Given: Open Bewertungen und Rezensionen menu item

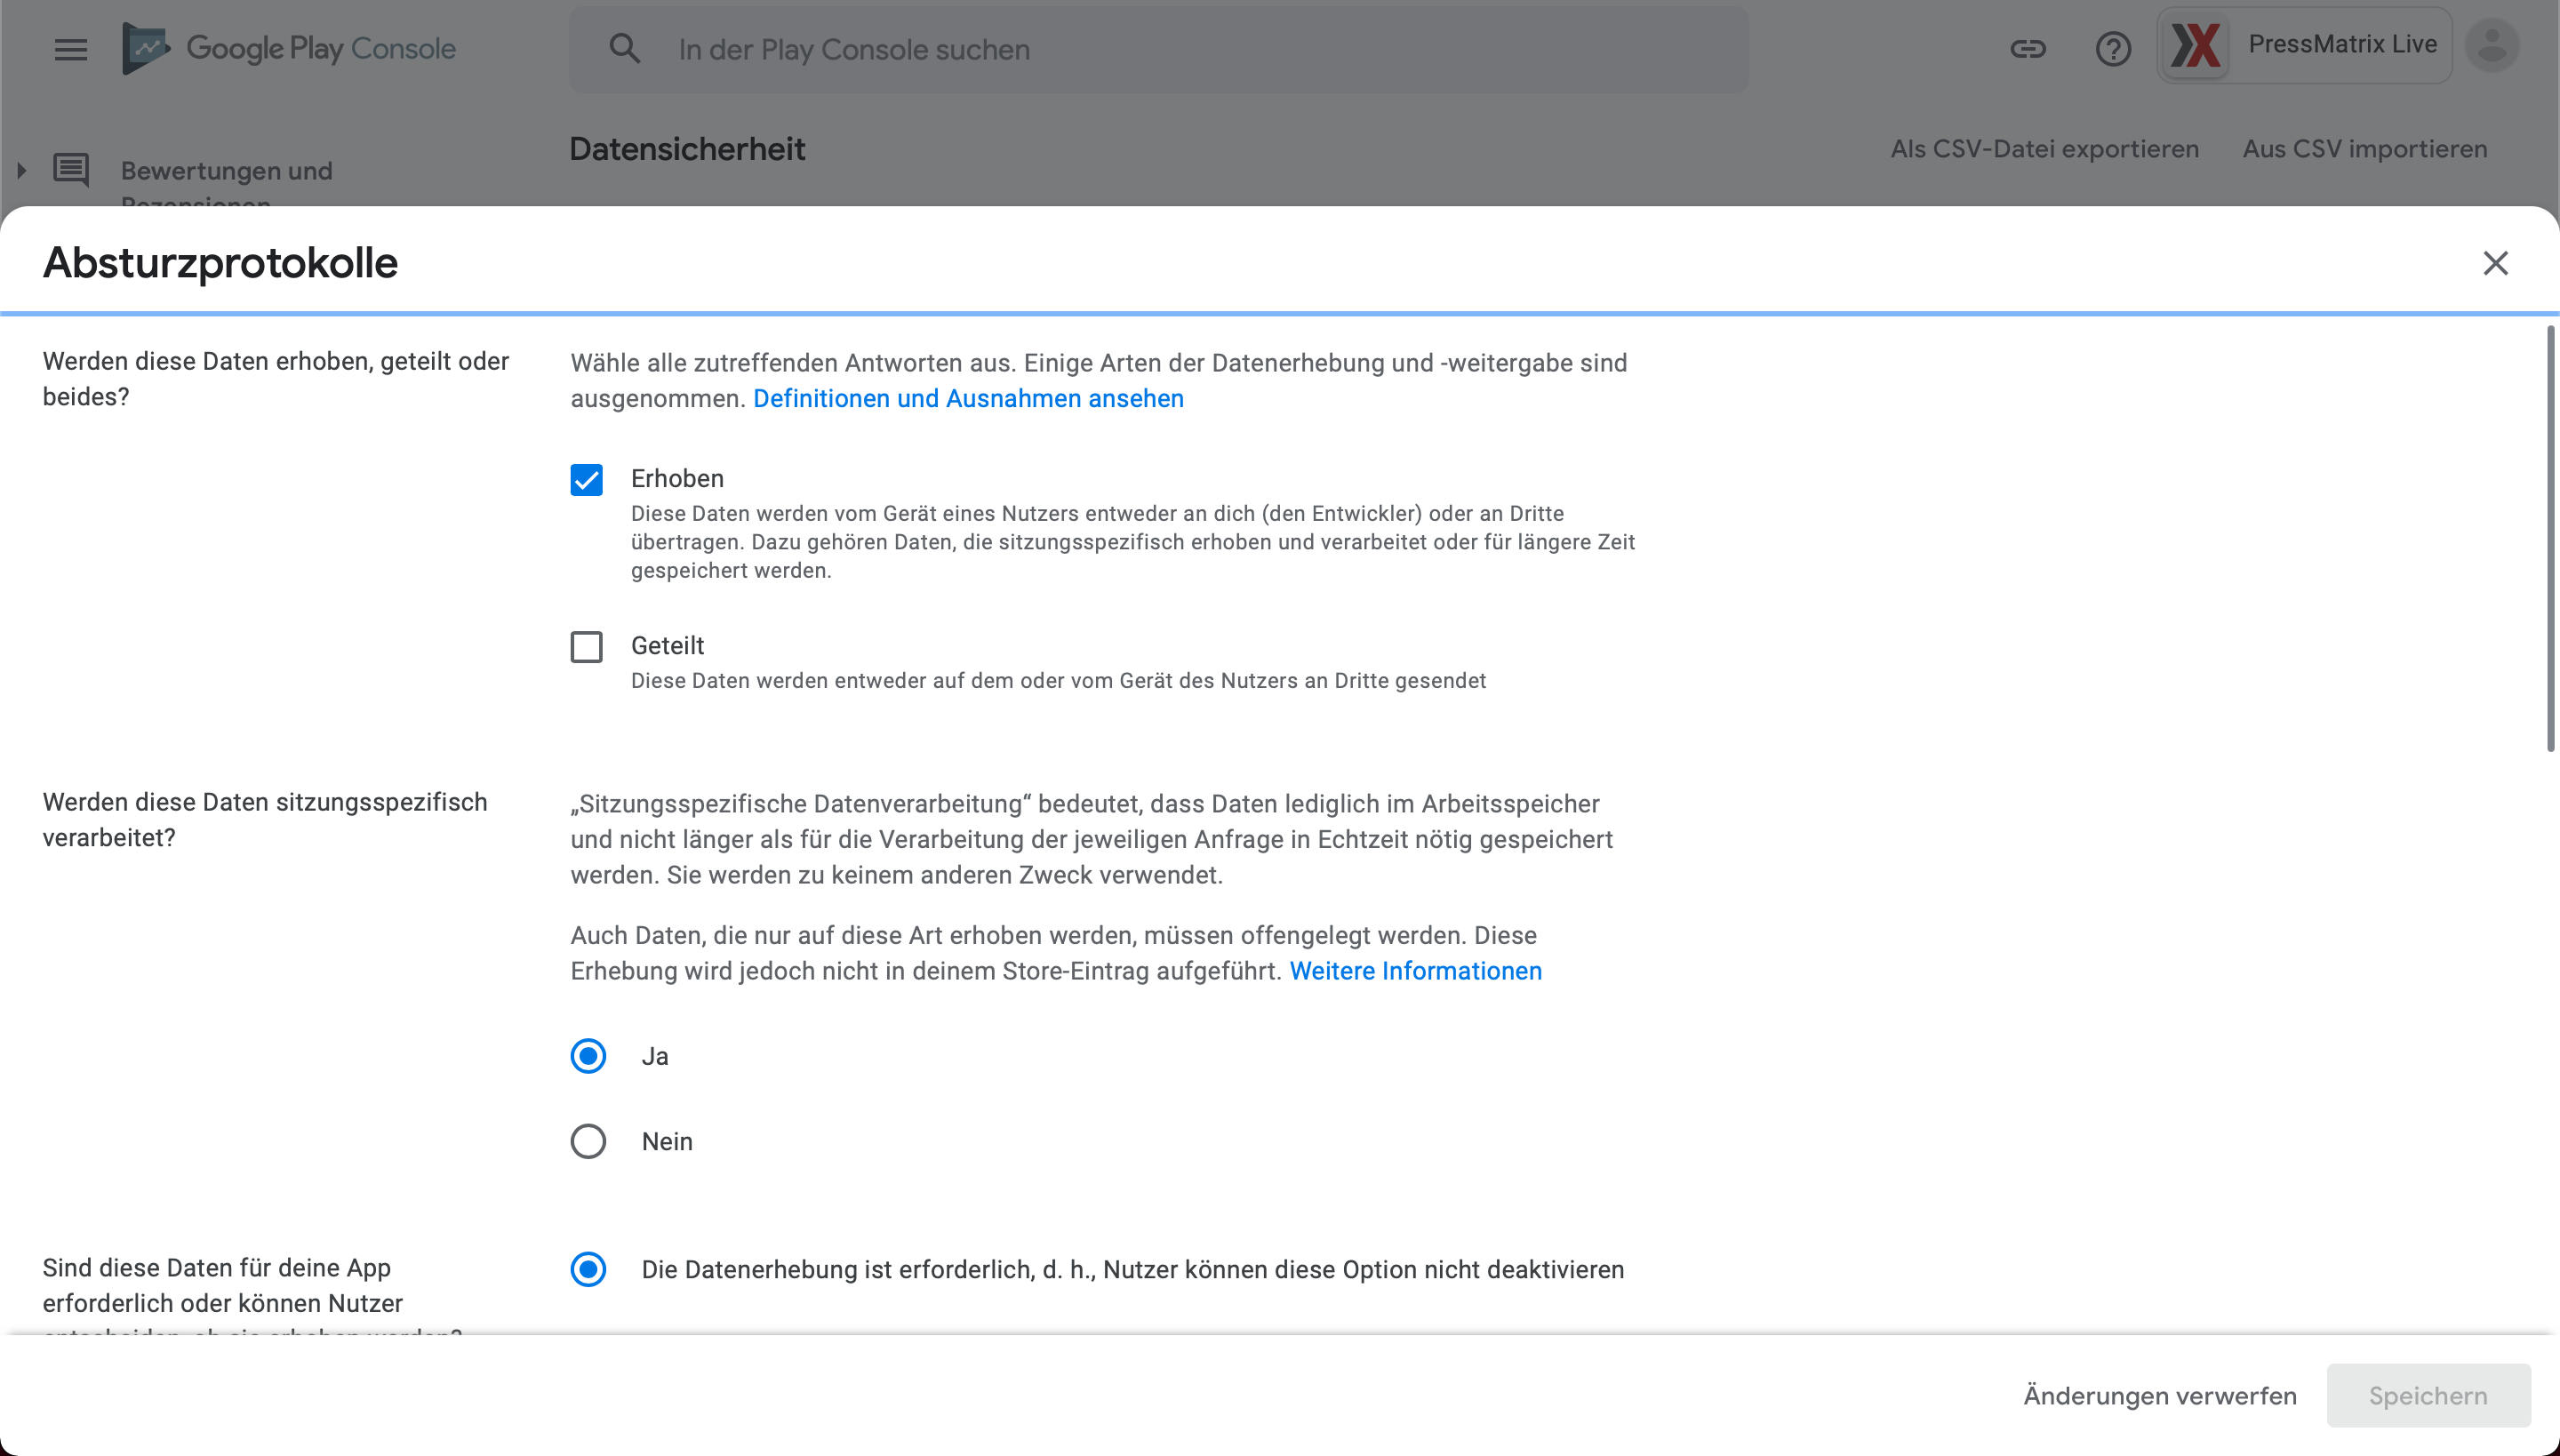Looking at the screenshot, I should click(x=227, y=184).
